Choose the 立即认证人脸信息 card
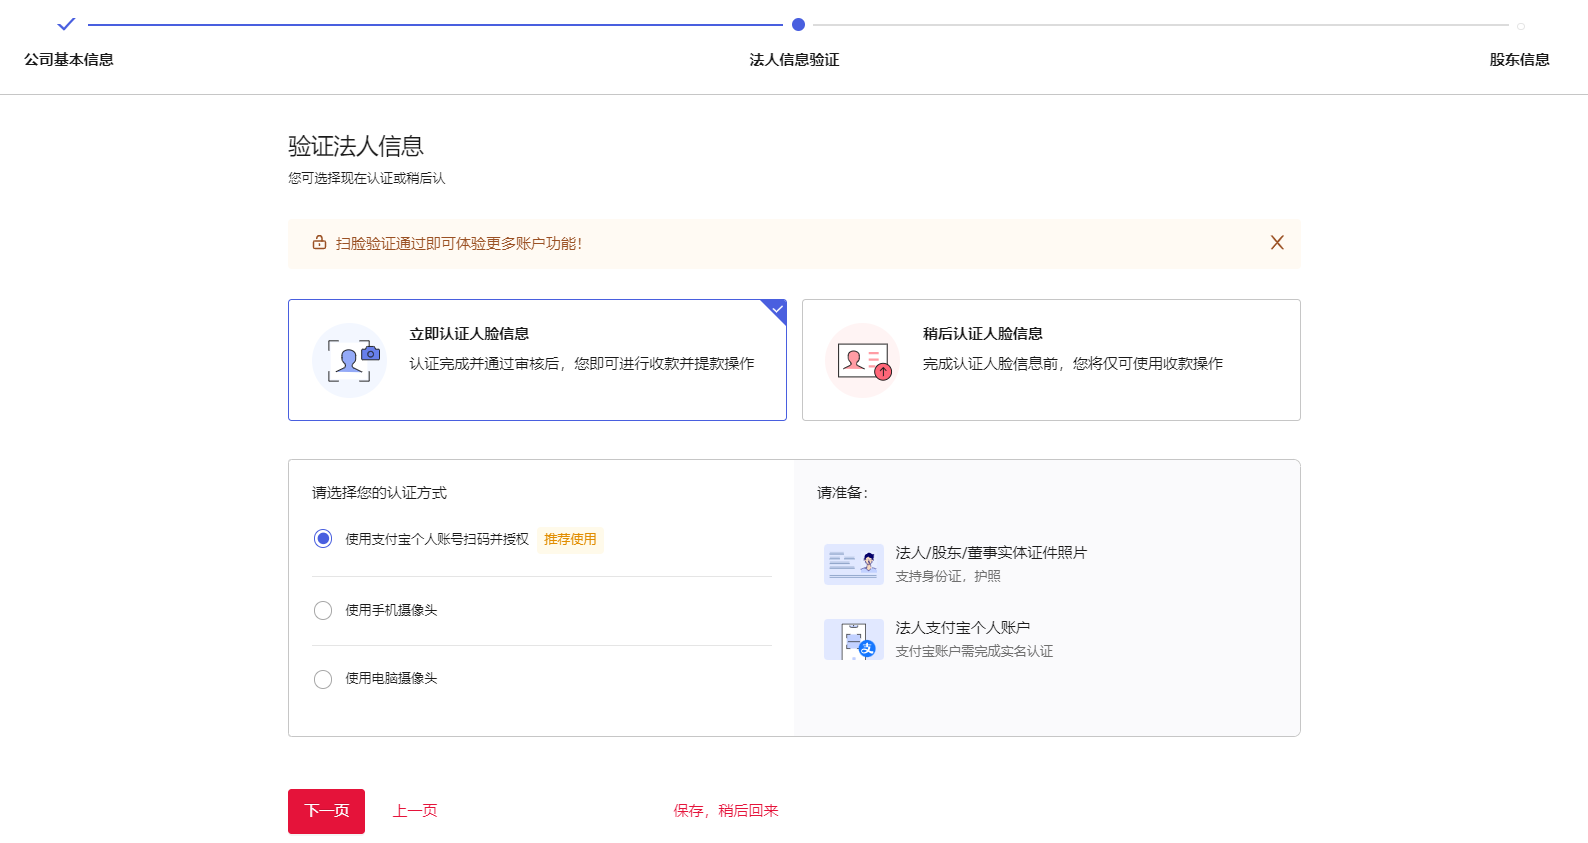 pyautogui.click(x=537, y=360)
